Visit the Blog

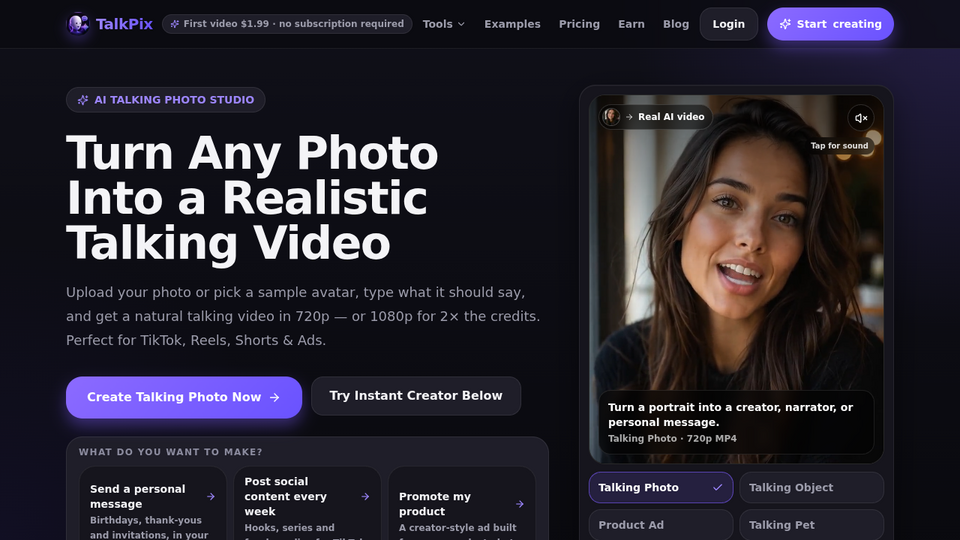[676, 24]
